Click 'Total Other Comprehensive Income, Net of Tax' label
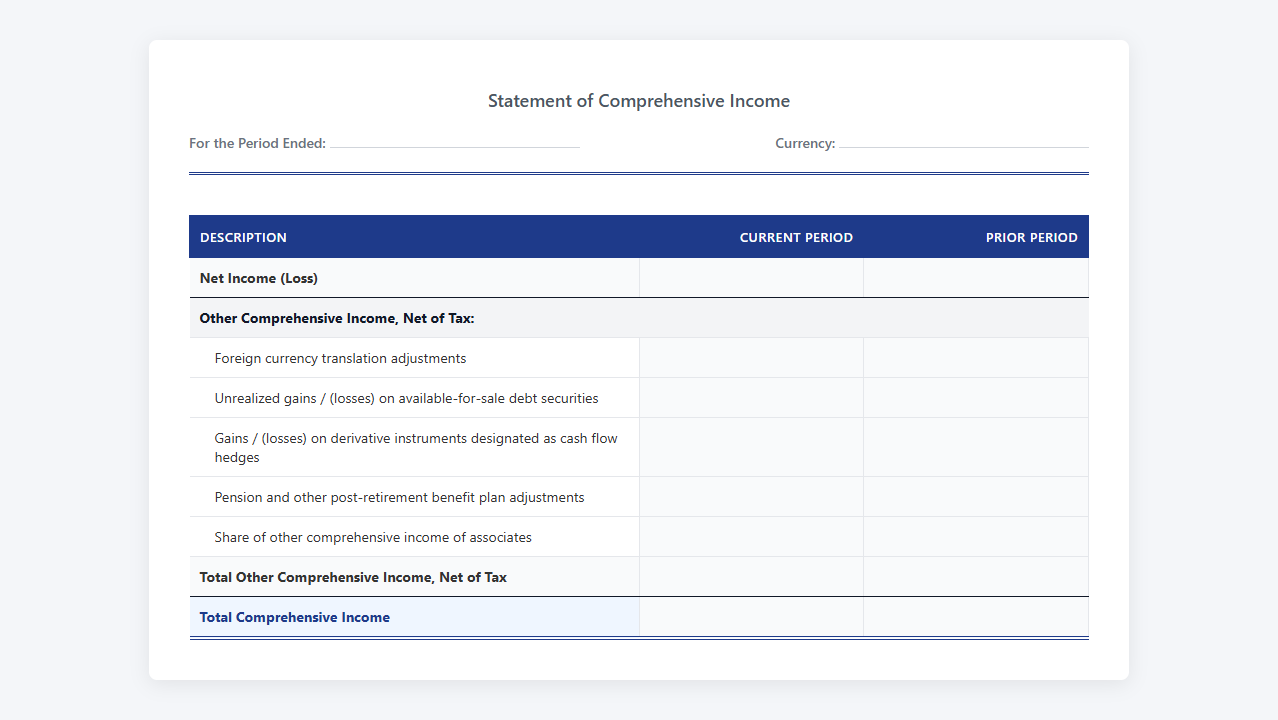Viewport: 1278px width, 720px height. click(353, 577)
